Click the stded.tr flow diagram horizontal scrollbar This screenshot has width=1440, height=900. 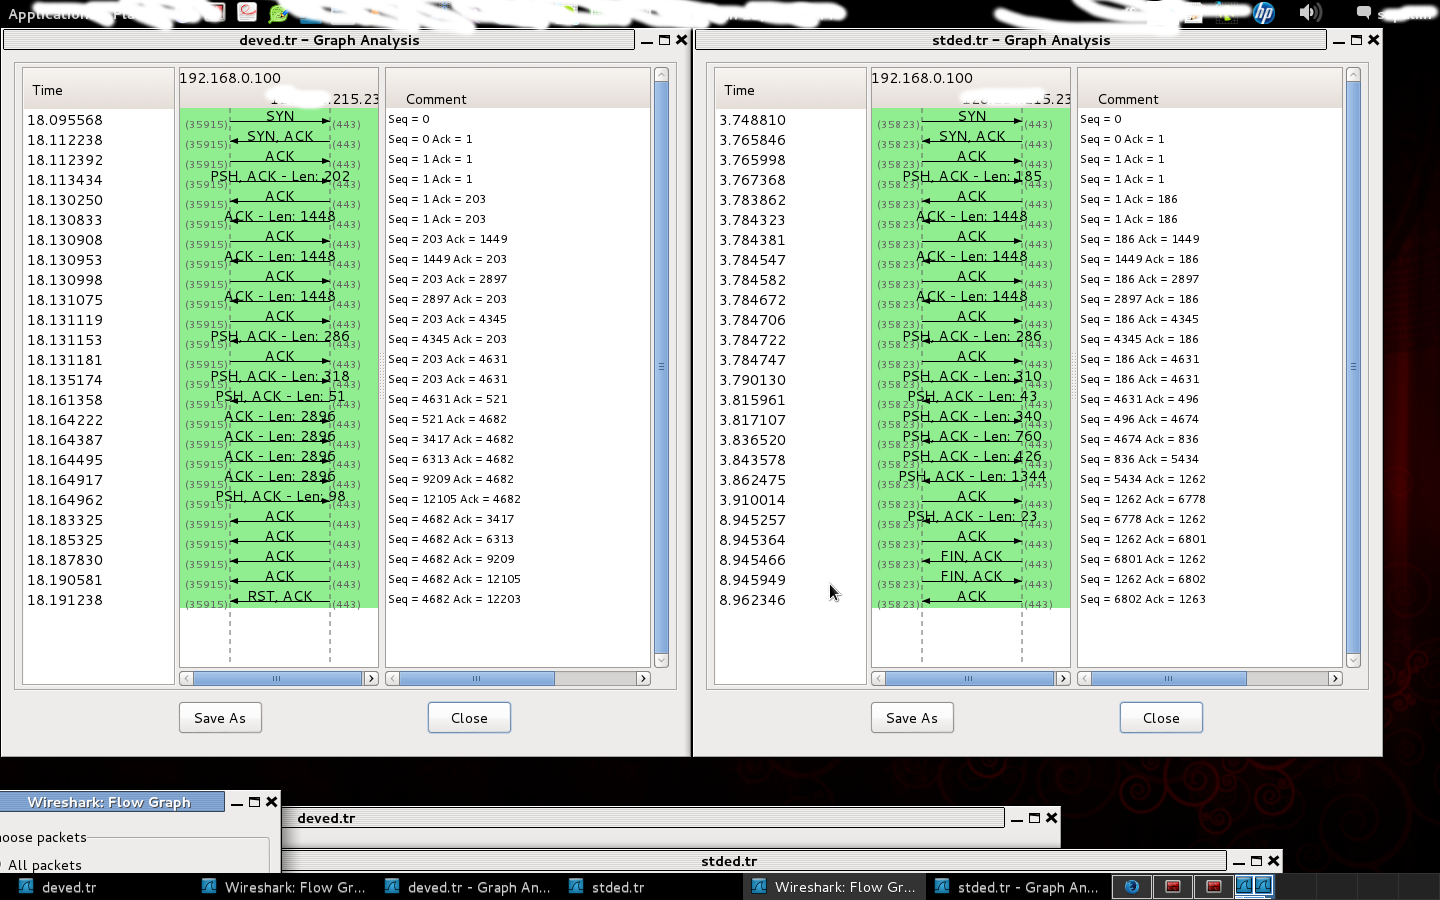970,678
